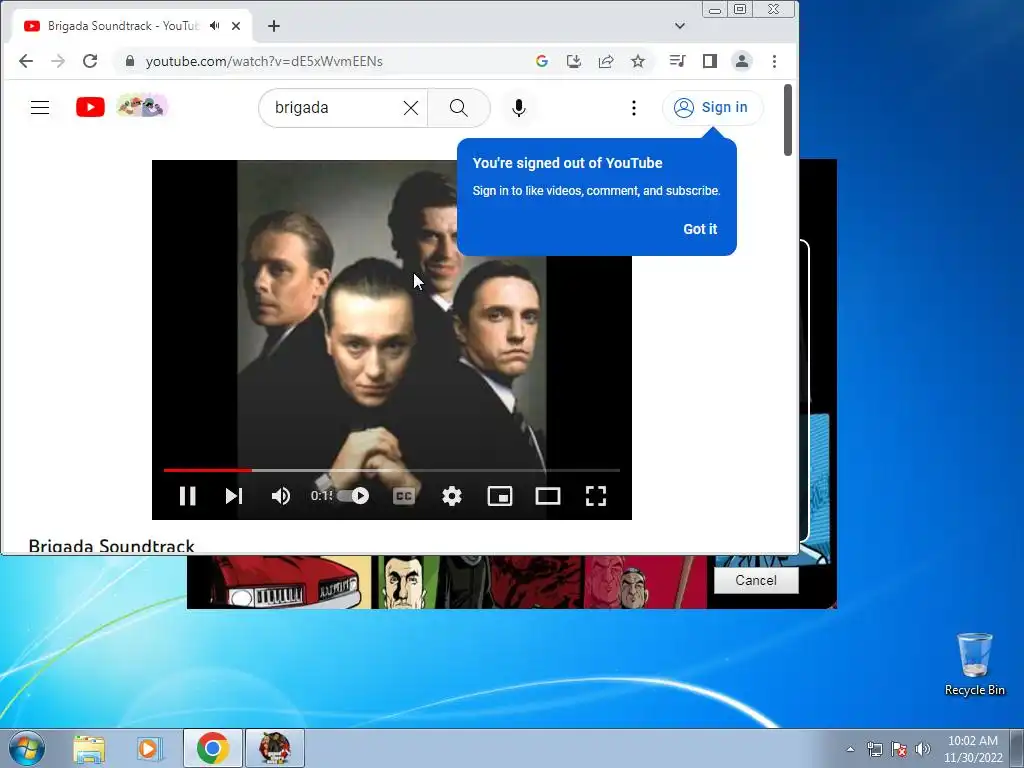The width and height of the screenshot is (1024, 768).
Task: Open Chrome profile avatar
Action: click(x=741, y=61)
